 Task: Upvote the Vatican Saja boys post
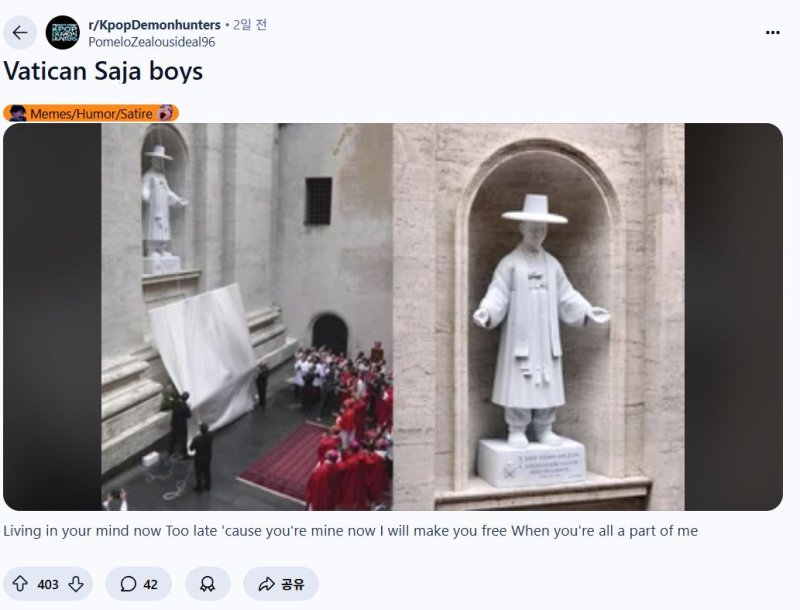pyautogui.click(x=20, y=583)
